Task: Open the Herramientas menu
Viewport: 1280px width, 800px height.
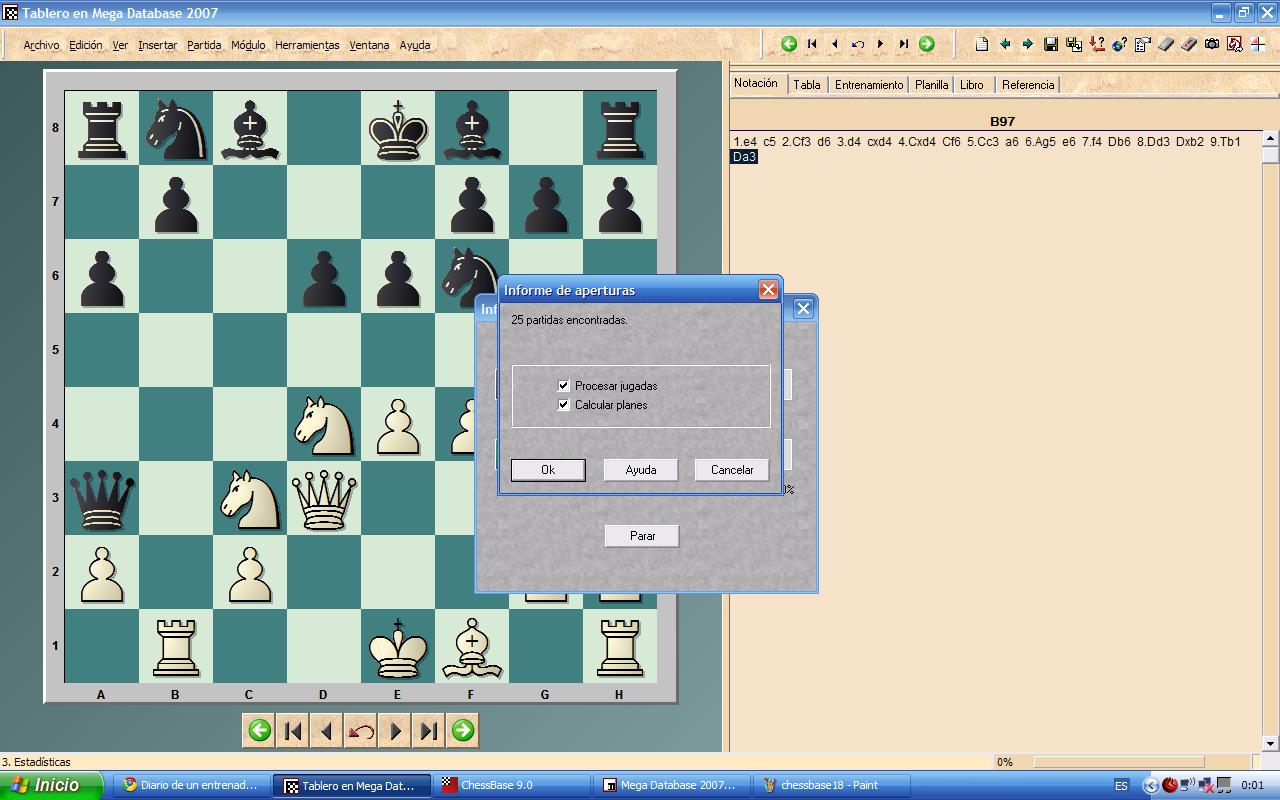Action: (308, 45)
